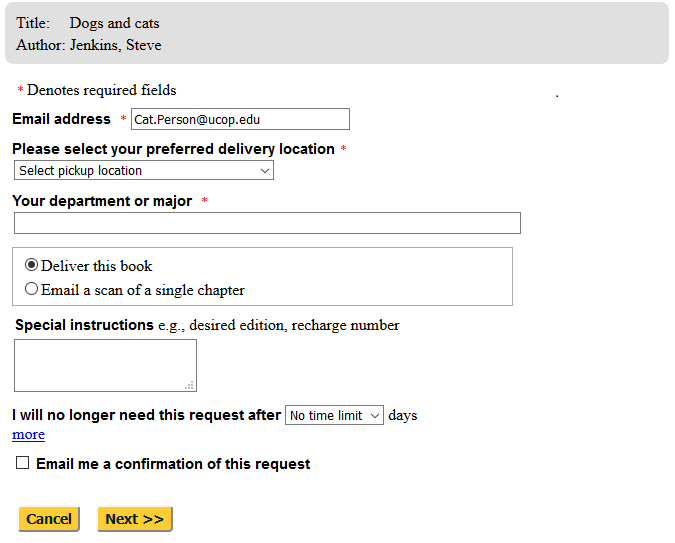Open the Select pickup location dropdown

point(144,171)
